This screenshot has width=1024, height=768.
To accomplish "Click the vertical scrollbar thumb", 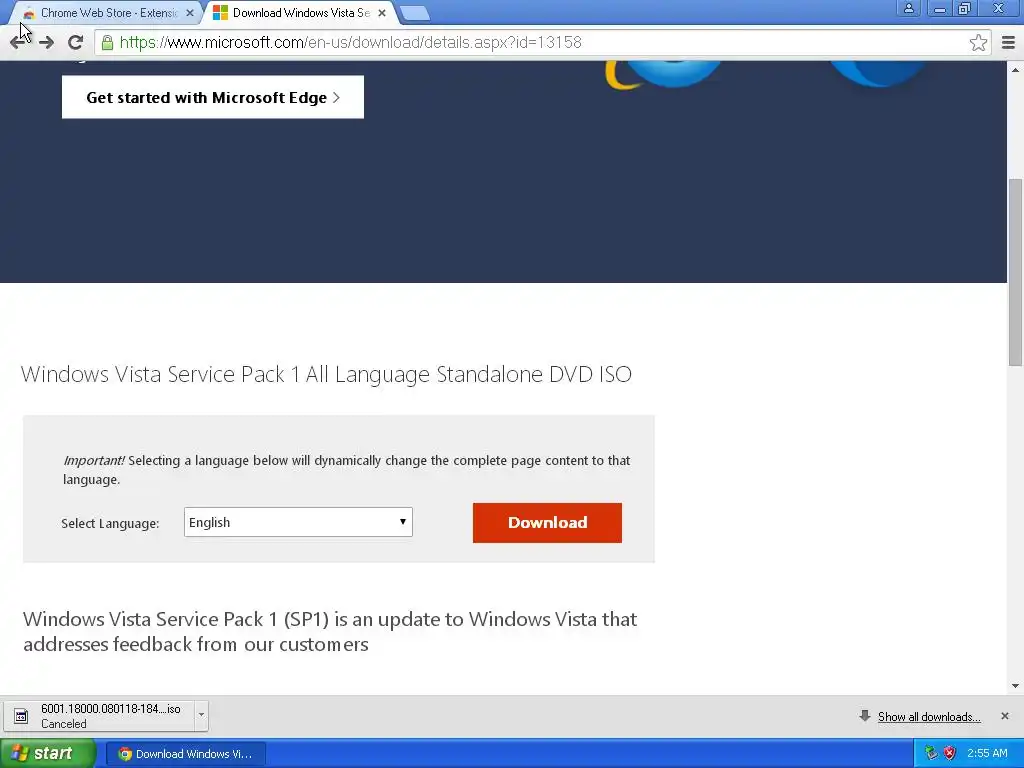I will [1015, 272].
